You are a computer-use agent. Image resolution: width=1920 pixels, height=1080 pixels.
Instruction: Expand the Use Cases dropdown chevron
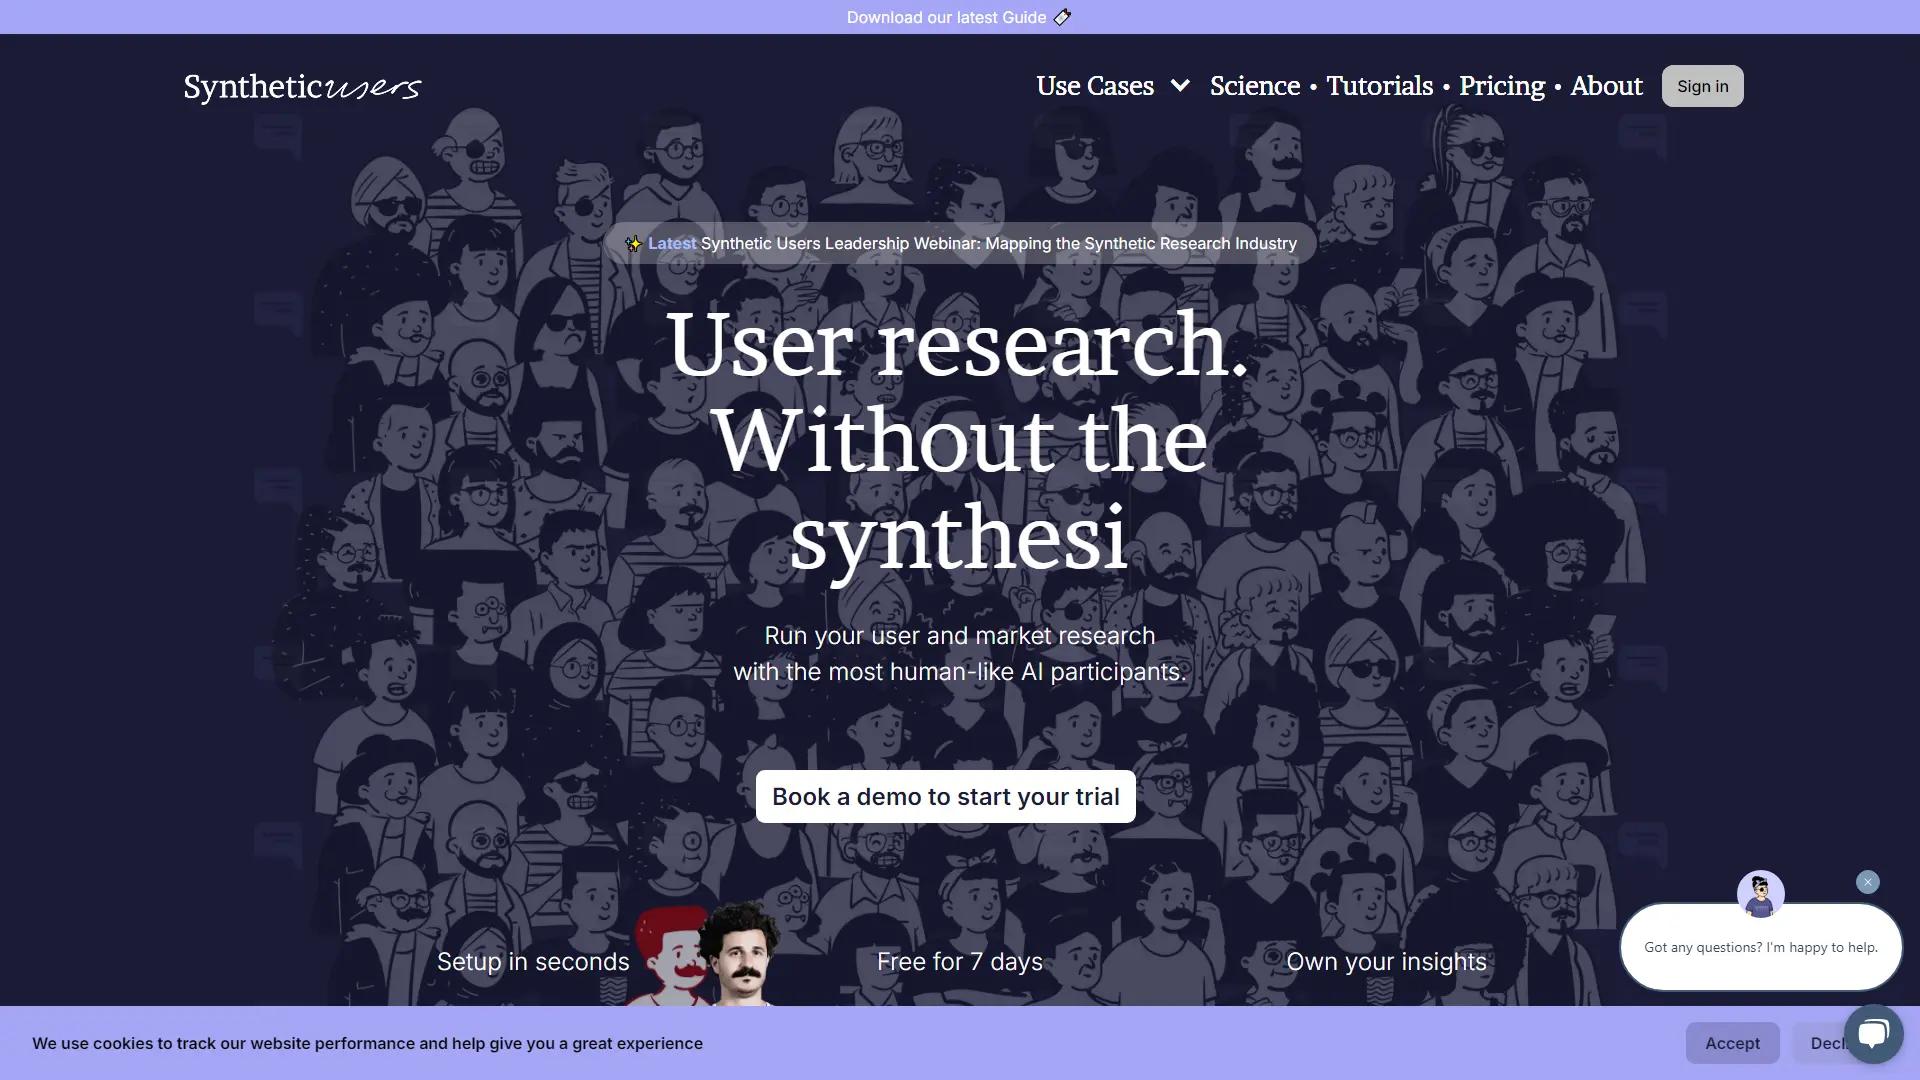pos(1181,86)
